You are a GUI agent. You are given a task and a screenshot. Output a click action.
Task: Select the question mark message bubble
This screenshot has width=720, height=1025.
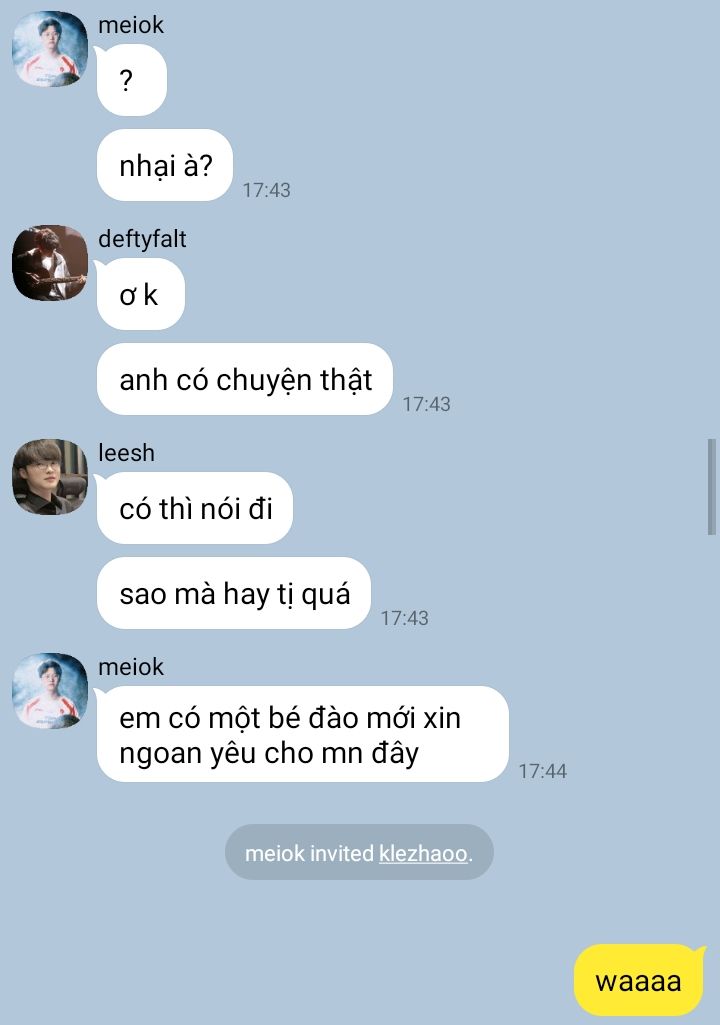[131, 80]
